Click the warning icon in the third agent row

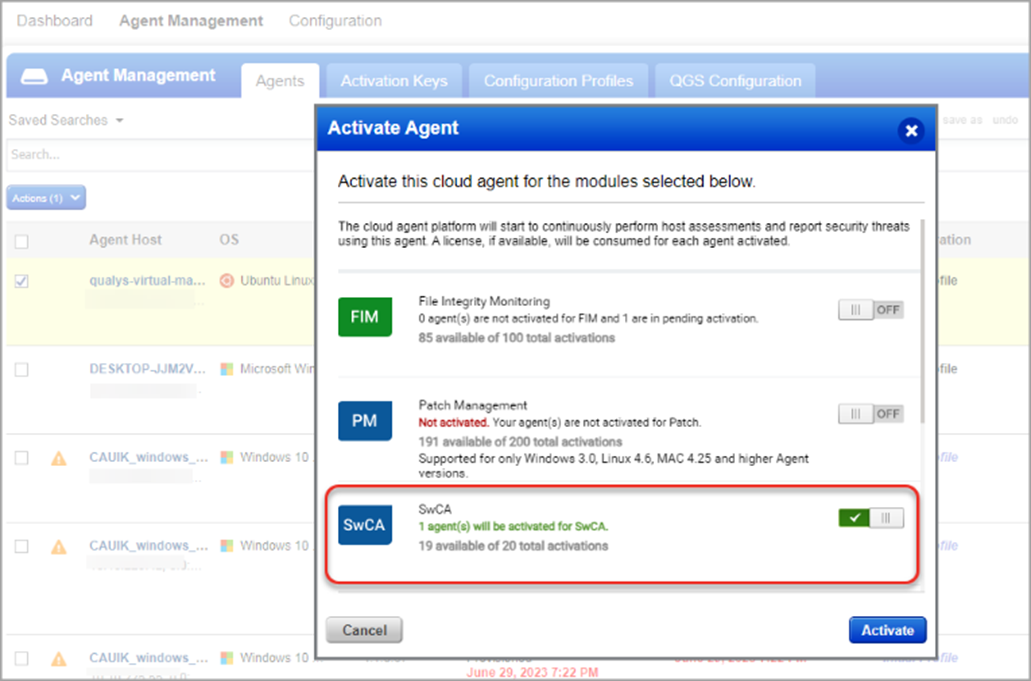coord(59,458)
